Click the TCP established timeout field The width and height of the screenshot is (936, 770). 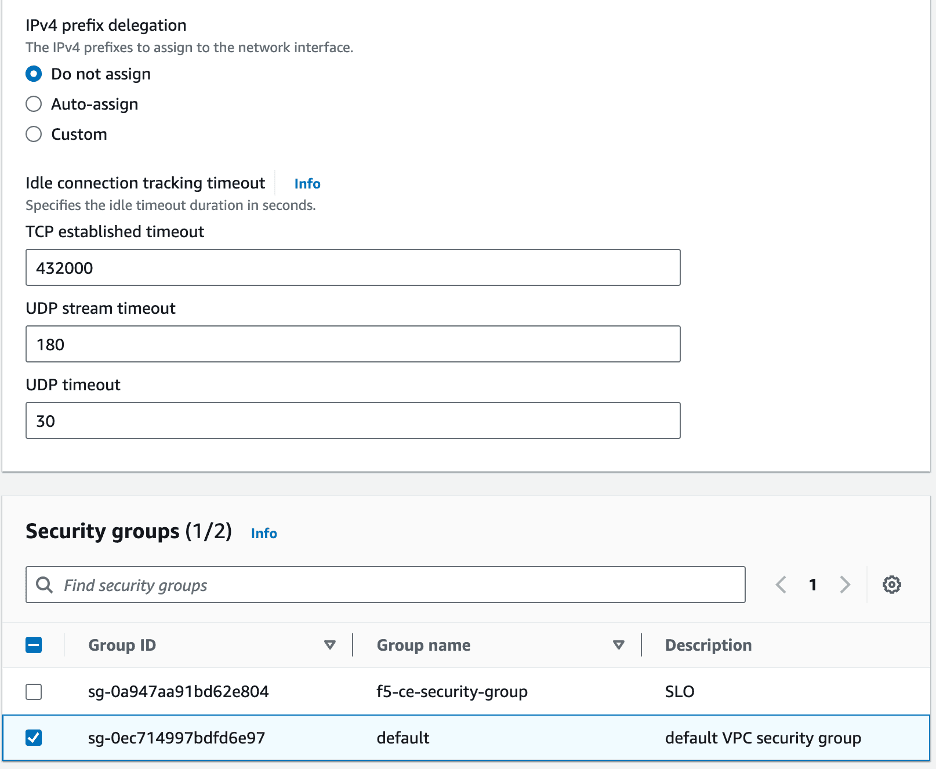[353, 268]
